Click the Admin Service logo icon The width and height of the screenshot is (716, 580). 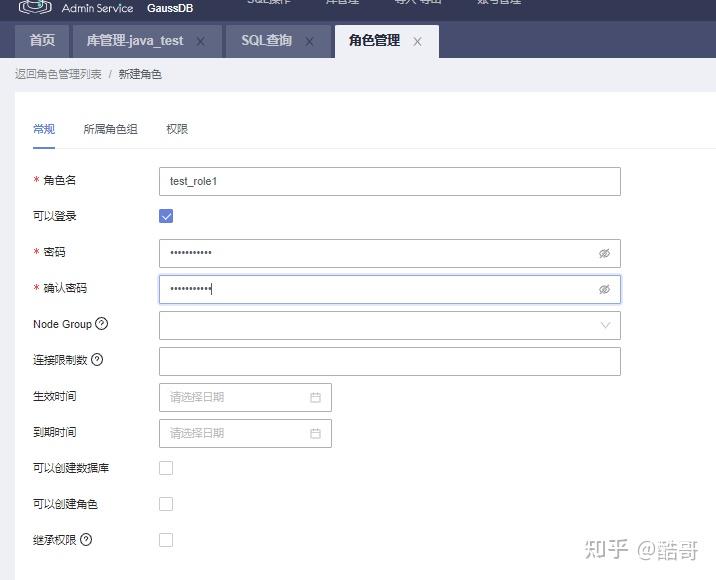(35, 7)
